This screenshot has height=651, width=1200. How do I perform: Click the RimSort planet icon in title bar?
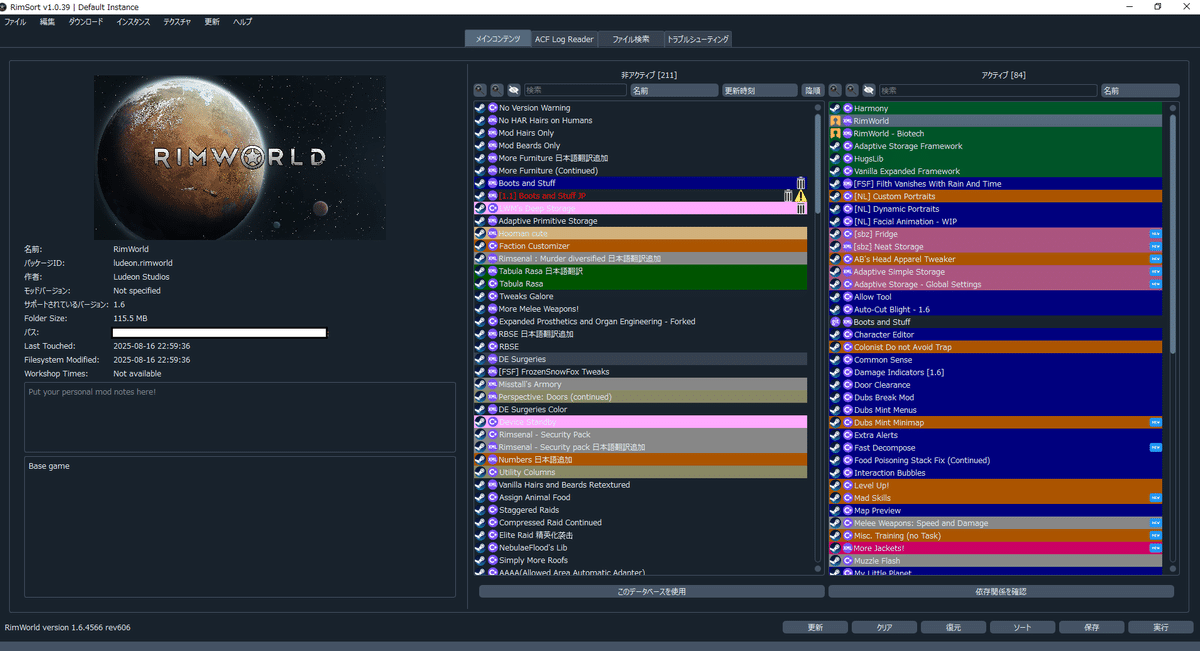(7, 6)
